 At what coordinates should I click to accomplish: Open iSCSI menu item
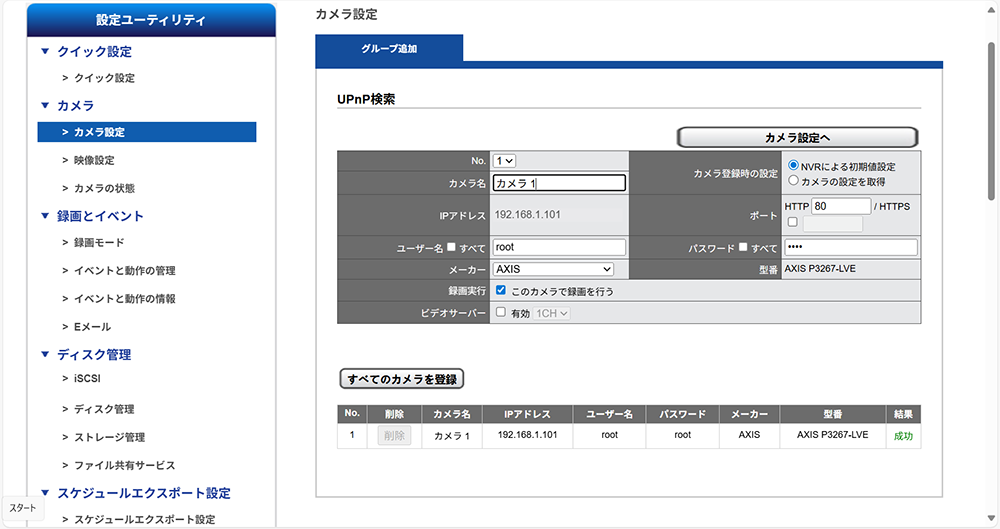point(87,378)
